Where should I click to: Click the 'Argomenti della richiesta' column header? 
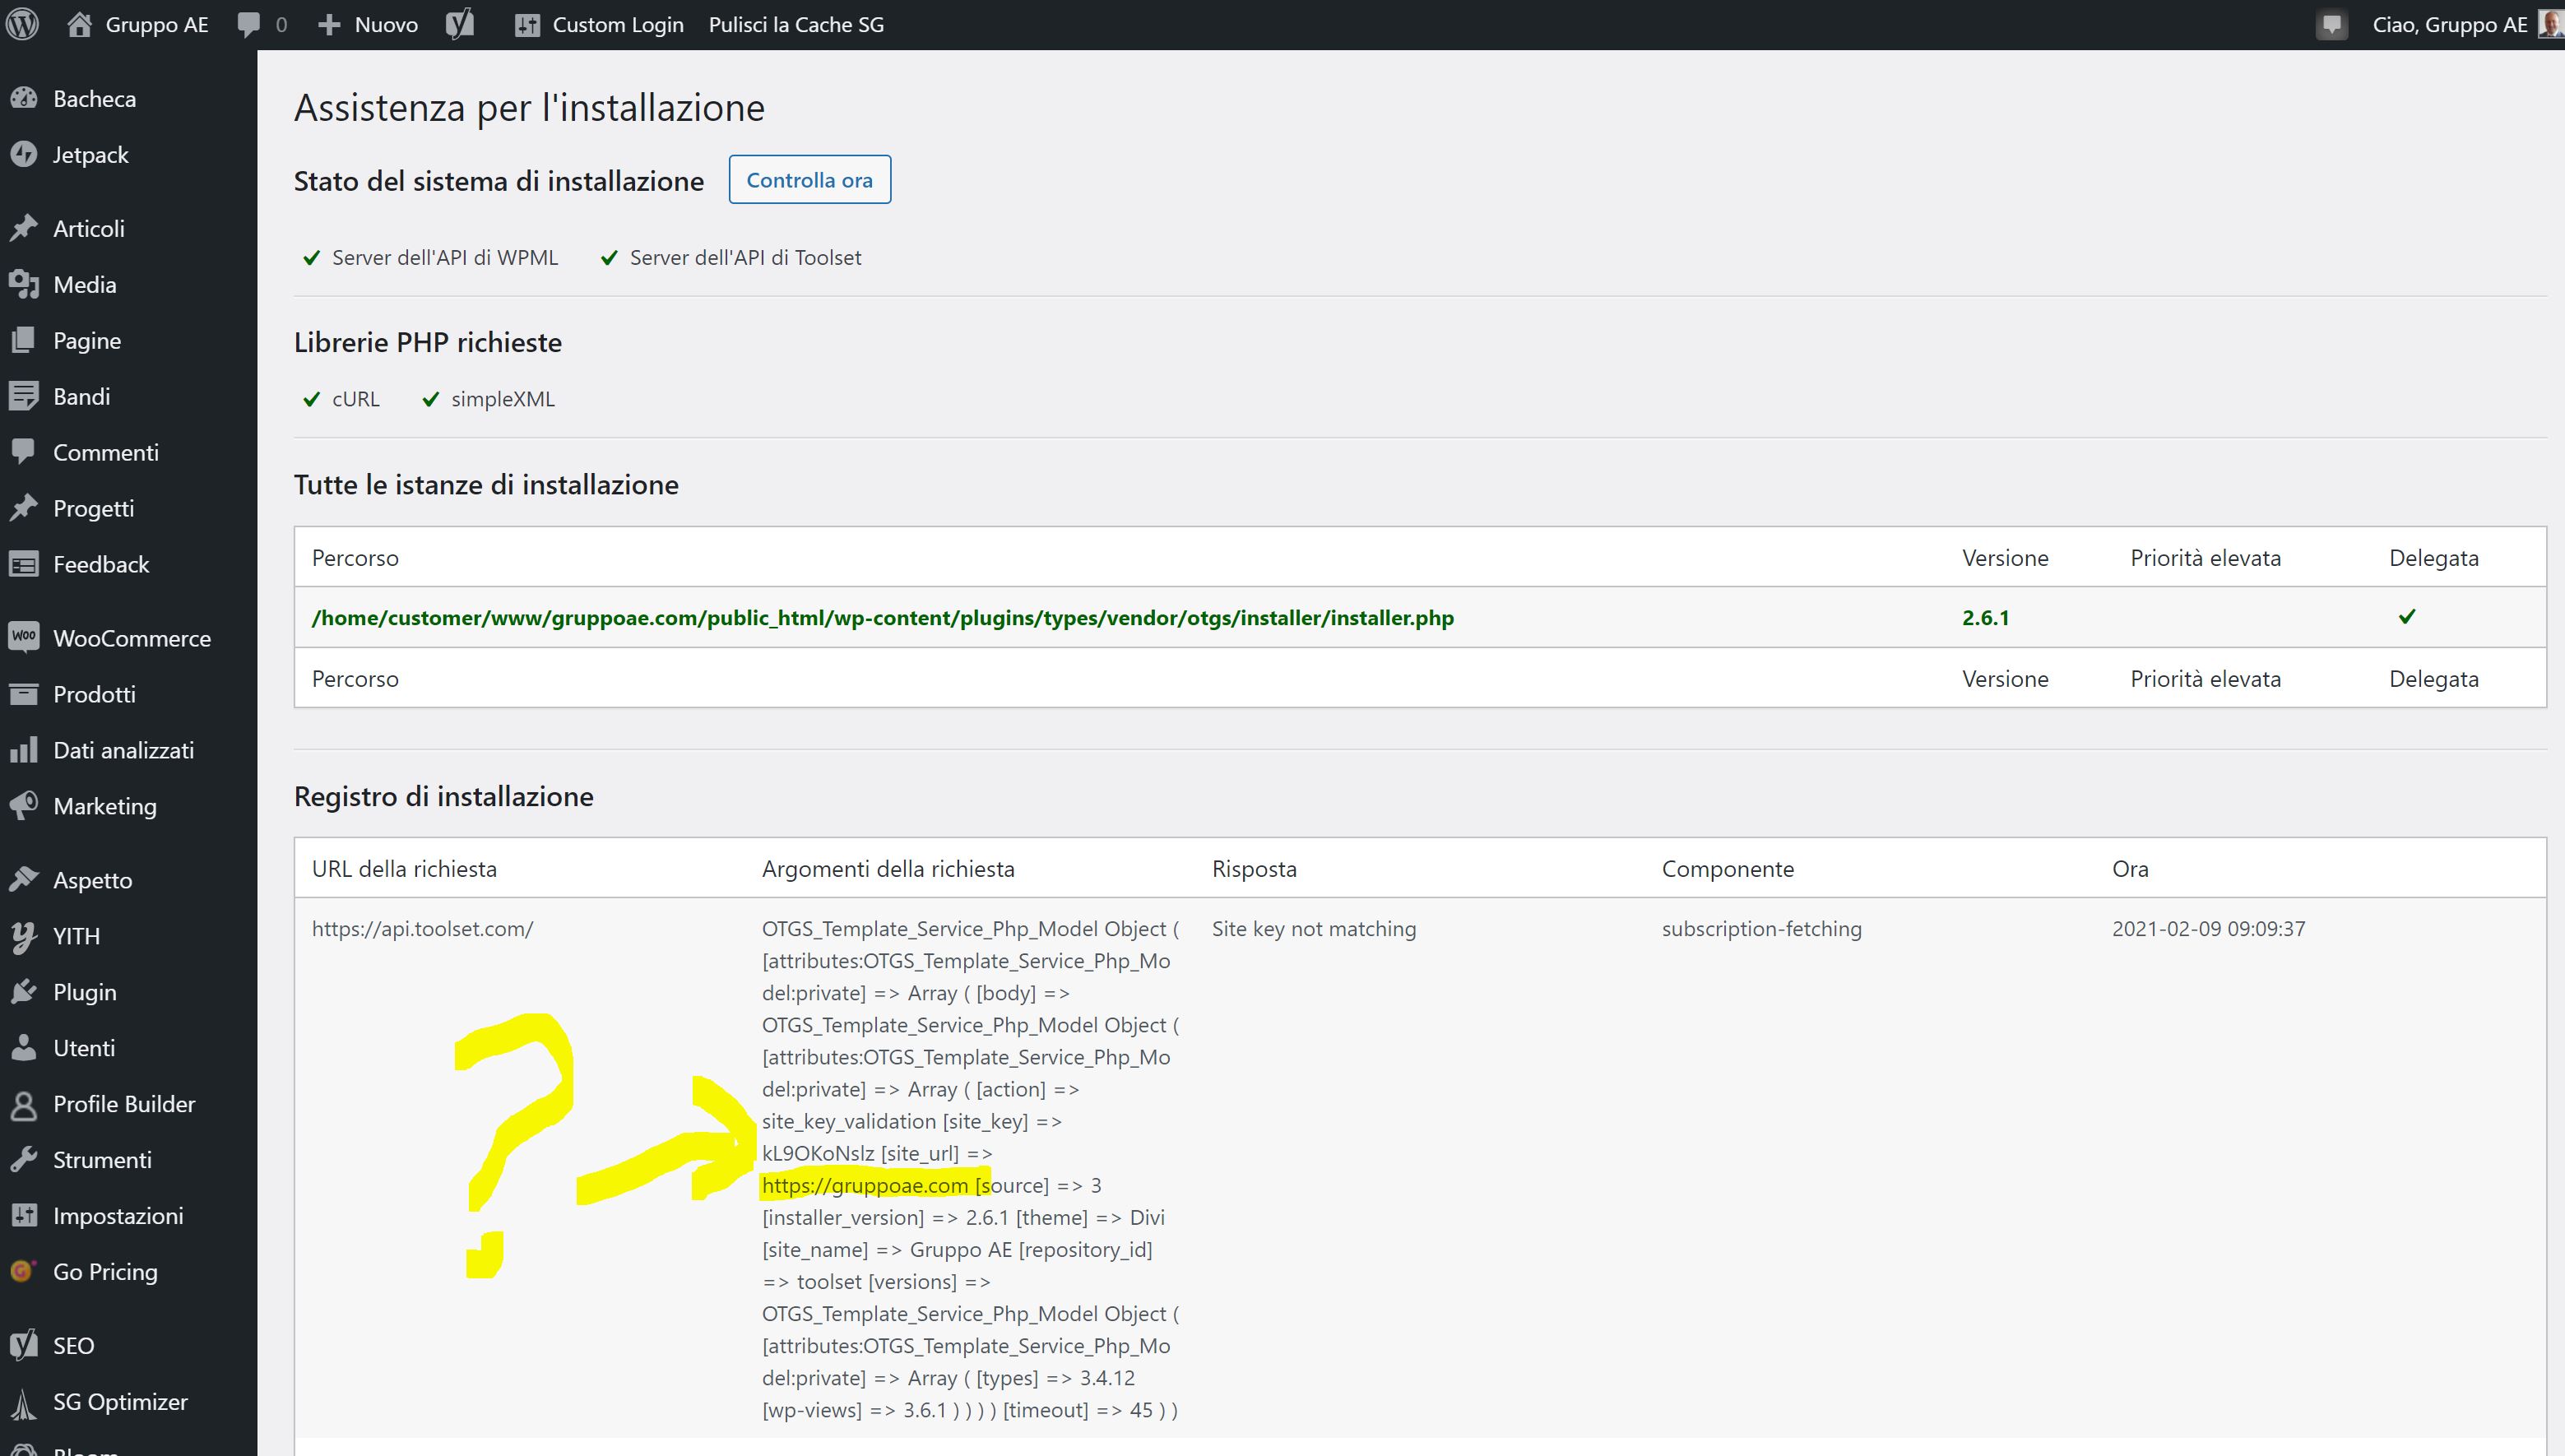[888, 869]
